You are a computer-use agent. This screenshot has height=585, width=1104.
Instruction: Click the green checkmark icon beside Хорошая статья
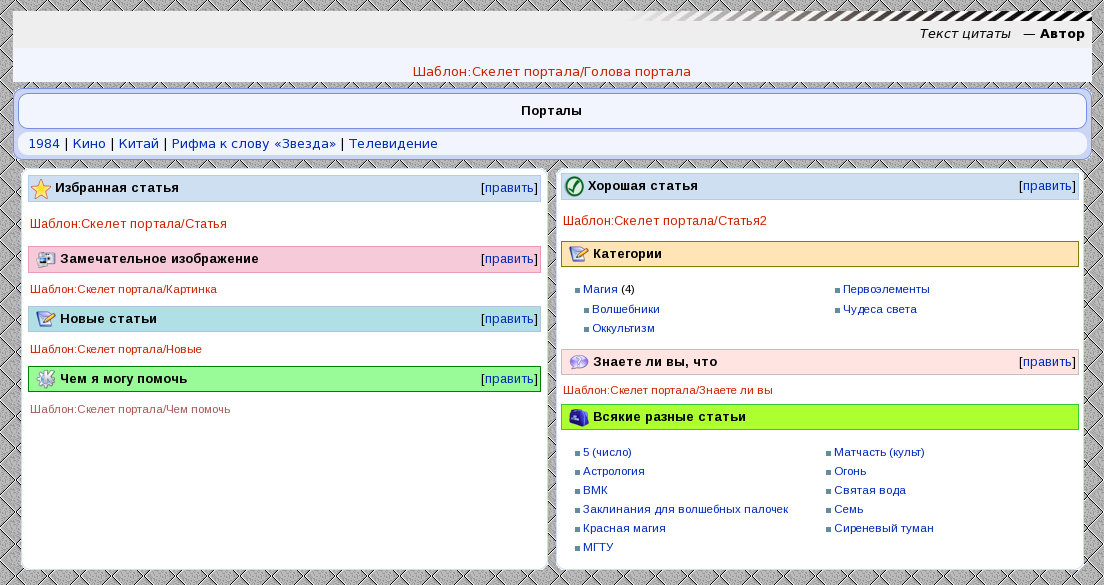(x=574, y=186)
